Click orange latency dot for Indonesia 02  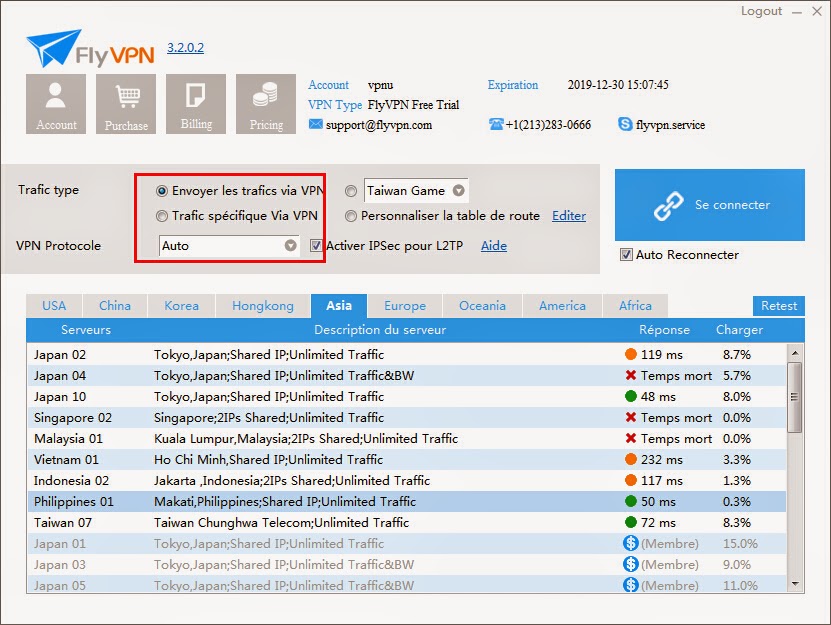(x=631, y=480)
